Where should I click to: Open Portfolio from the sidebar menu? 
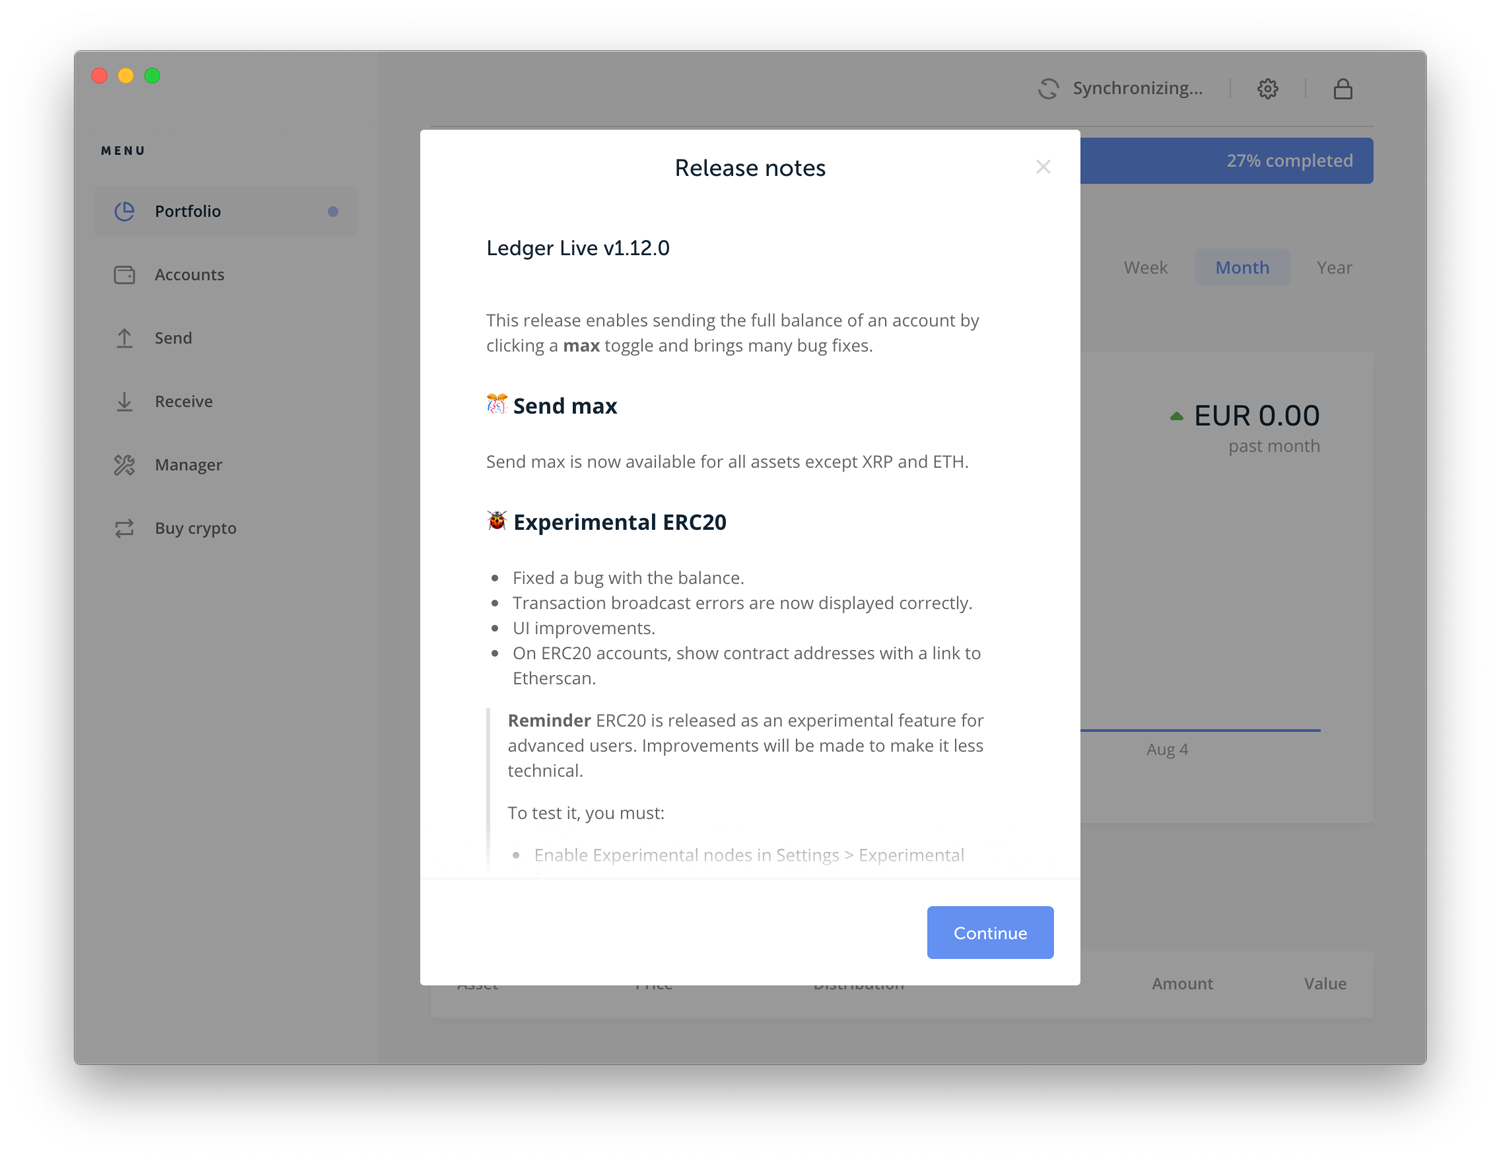226,211
